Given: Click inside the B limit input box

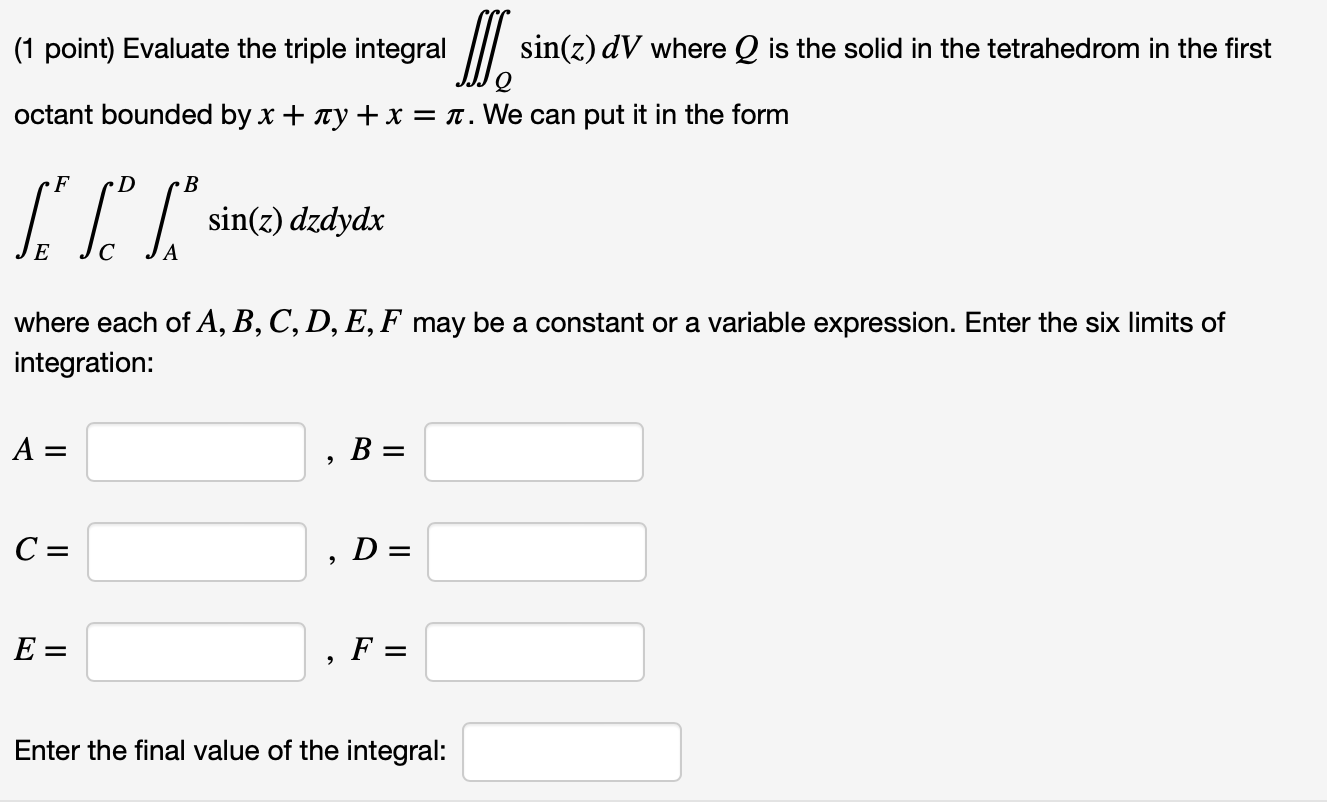Looking at the screenshot, I should point(534,451).
